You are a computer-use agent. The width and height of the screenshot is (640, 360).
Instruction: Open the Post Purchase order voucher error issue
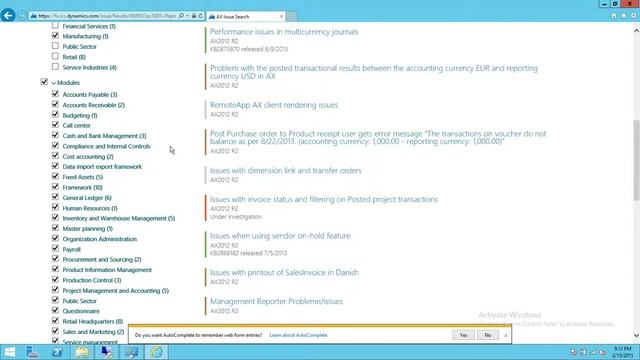378,138
